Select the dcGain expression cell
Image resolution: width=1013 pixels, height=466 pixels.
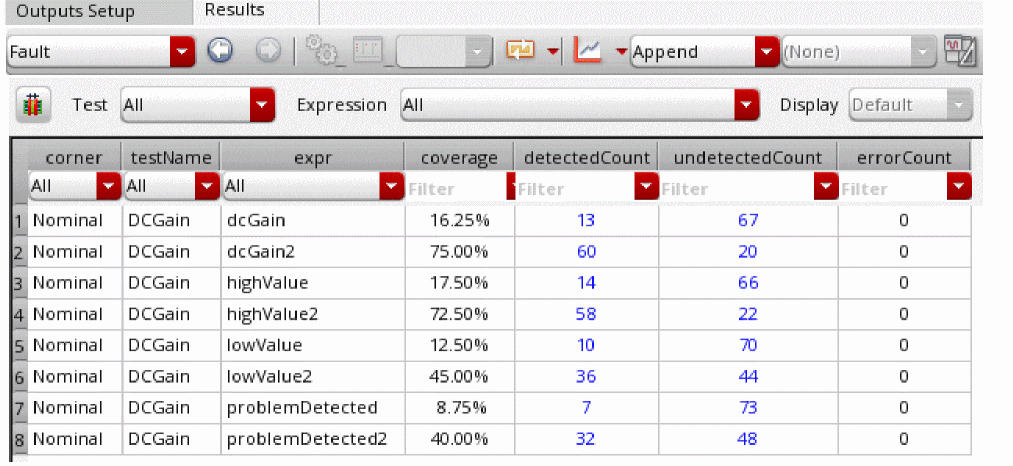[313, 220]
